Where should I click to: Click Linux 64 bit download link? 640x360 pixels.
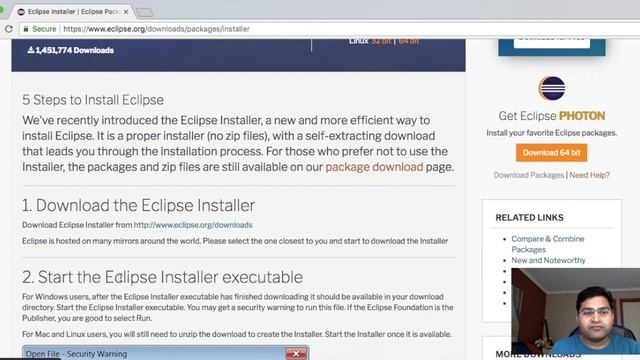(x=409, y=41)
